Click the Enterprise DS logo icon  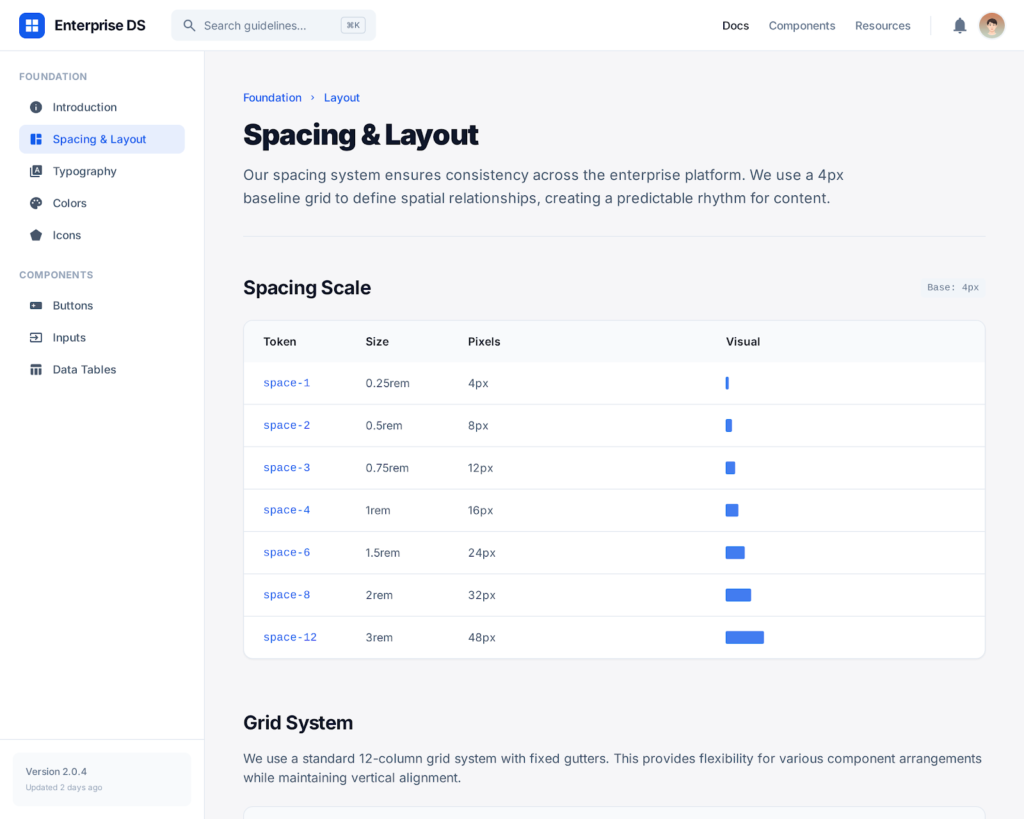click(32, 25)
